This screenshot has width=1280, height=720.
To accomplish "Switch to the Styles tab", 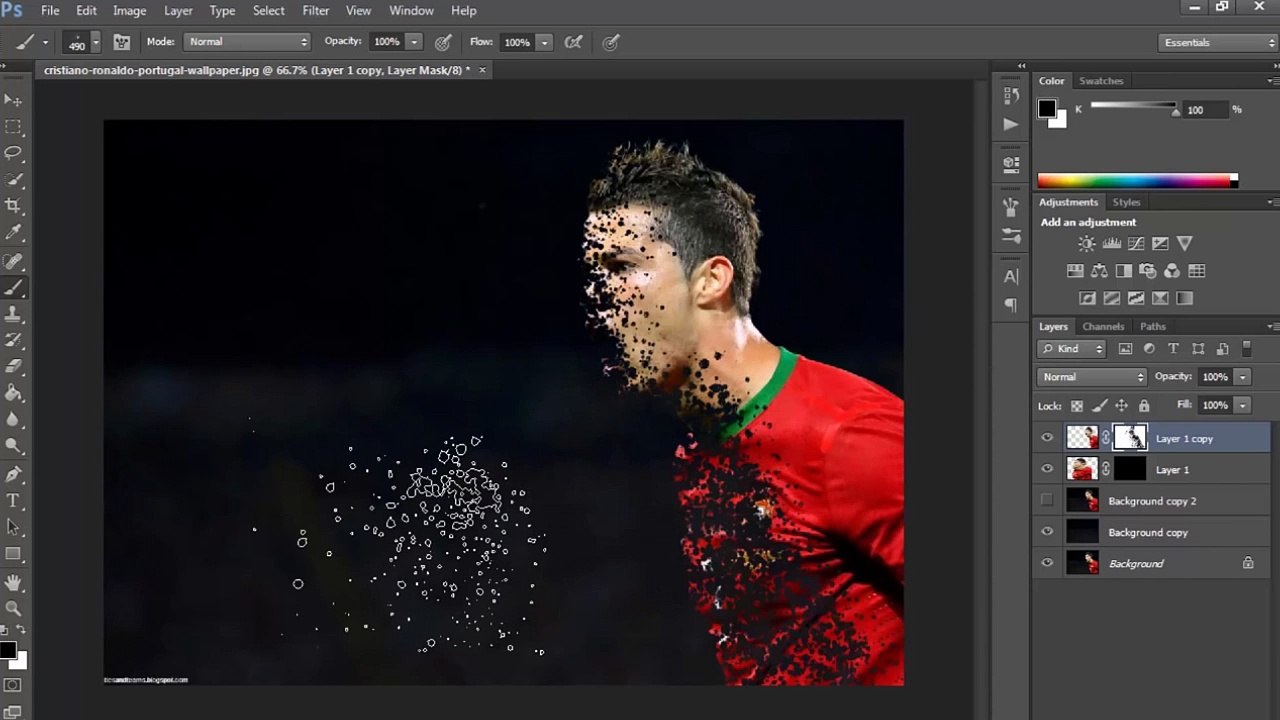I will tap(1126, 202).
